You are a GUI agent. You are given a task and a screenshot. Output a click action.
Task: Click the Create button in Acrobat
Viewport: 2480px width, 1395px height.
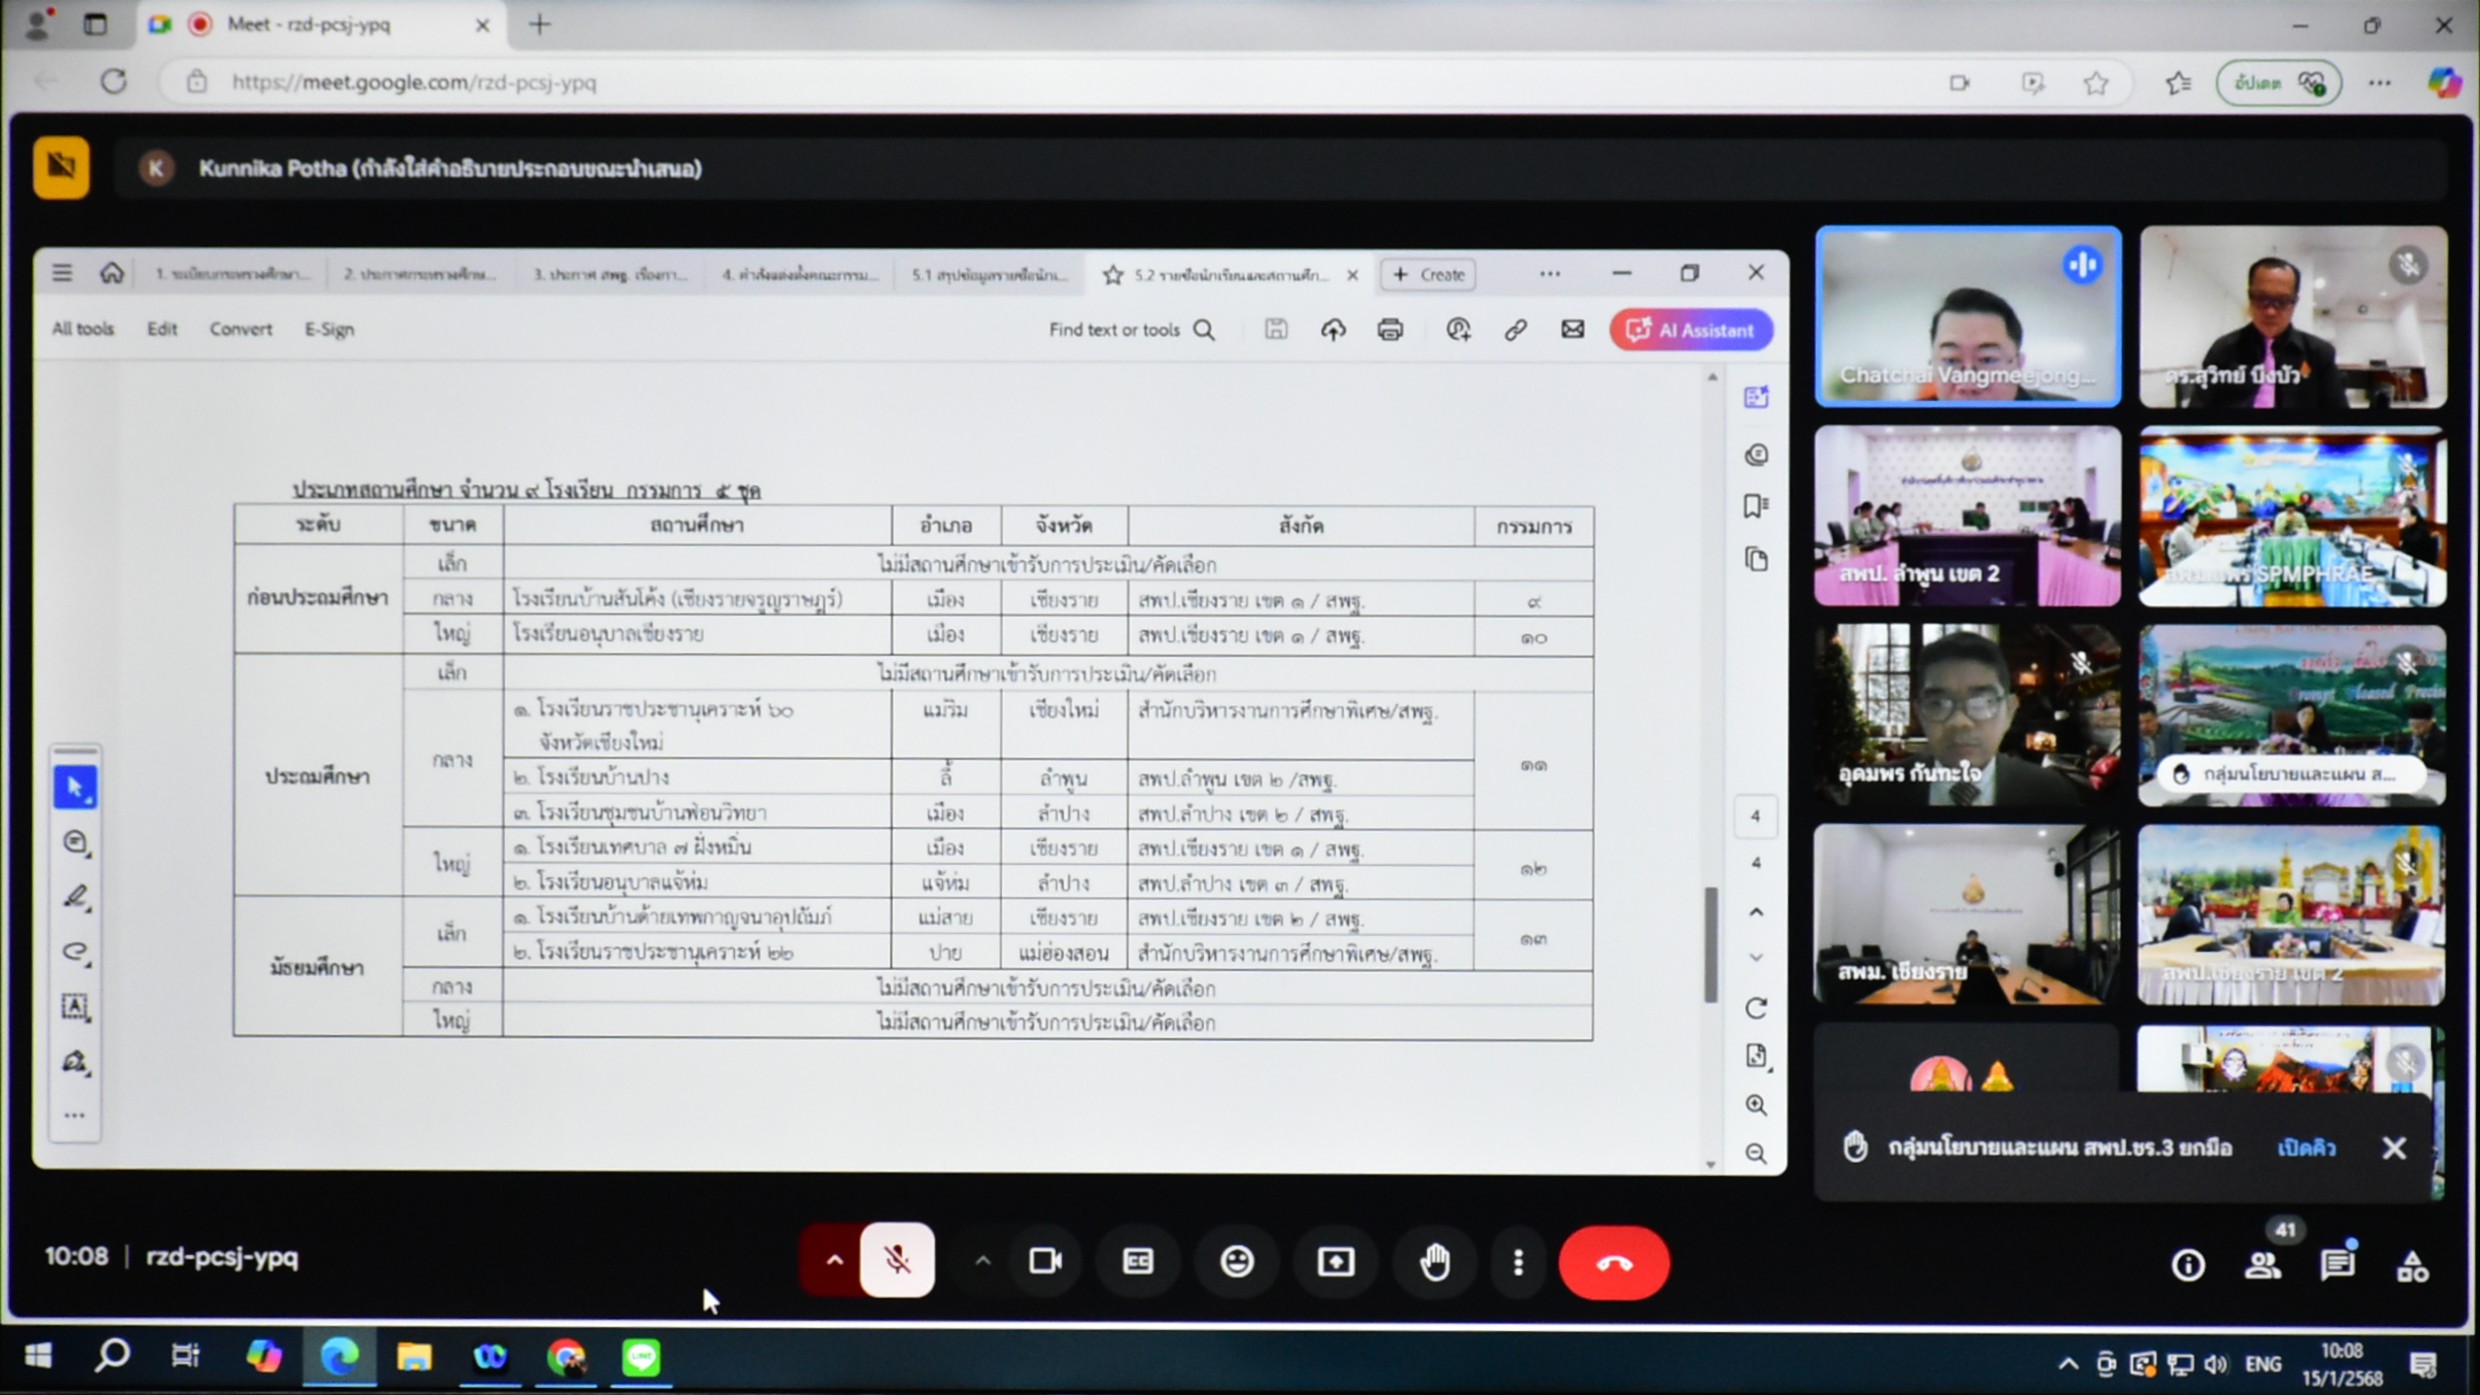coord(1429,274)
